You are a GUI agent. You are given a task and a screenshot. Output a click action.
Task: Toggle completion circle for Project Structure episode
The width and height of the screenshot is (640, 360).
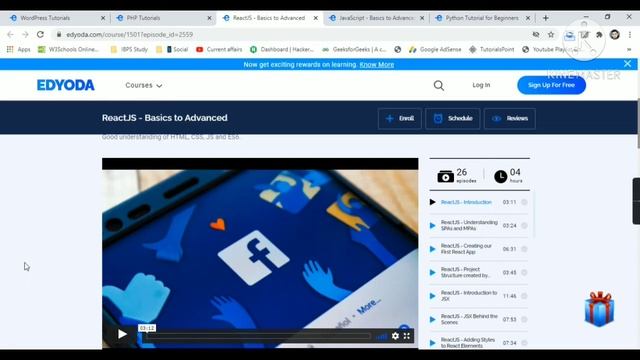[524, 272]
